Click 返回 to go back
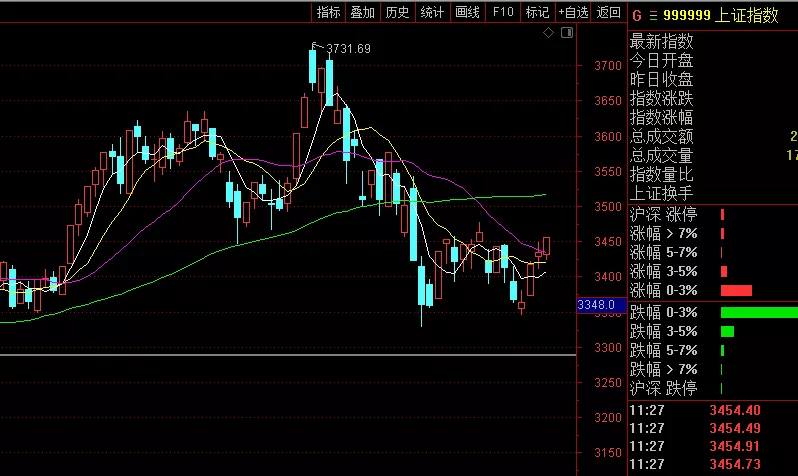The width and height of the screenshot is (798, 476). pos(609,12)
